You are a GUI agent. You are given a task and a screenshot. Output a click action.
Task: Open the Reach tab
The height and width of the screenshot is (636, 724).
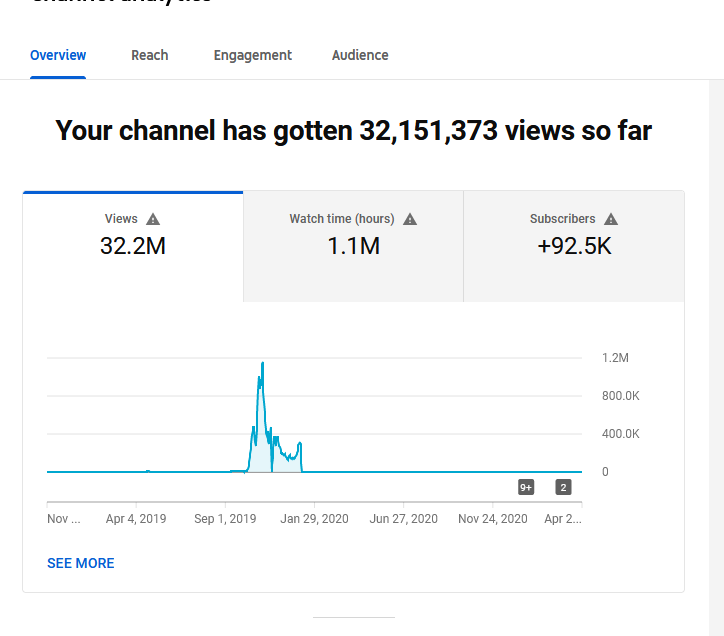coord(150,55)
